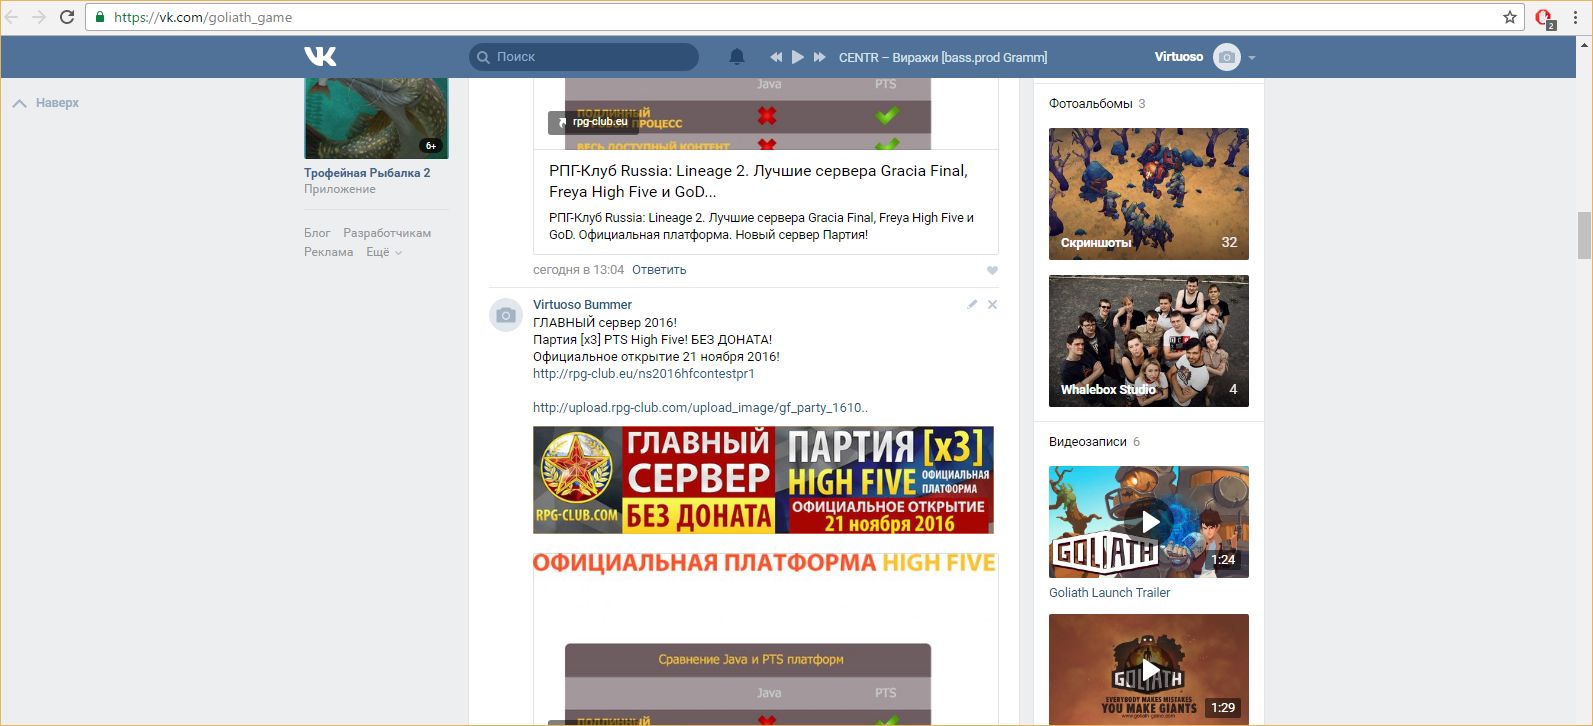1593x726 pixels.
Task: Type in the Поиск search field
Action: [590, 57]
